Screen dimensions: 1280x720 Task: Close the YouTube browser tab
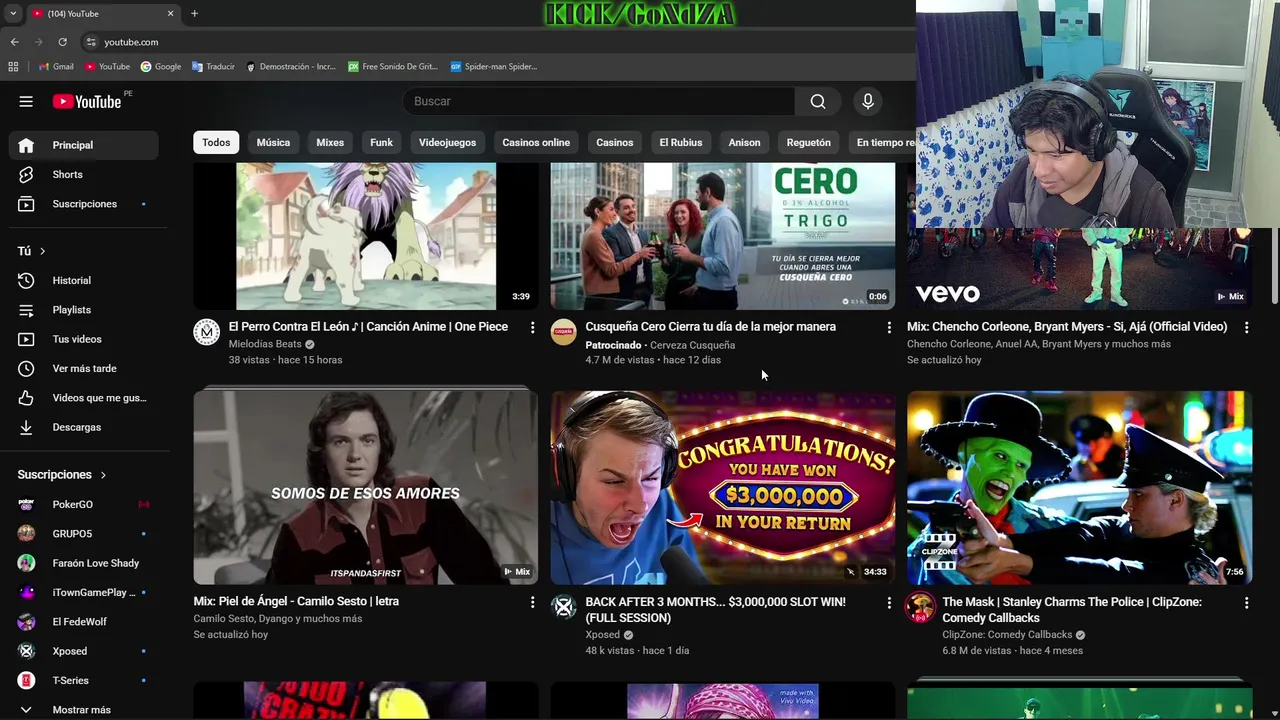170,13
